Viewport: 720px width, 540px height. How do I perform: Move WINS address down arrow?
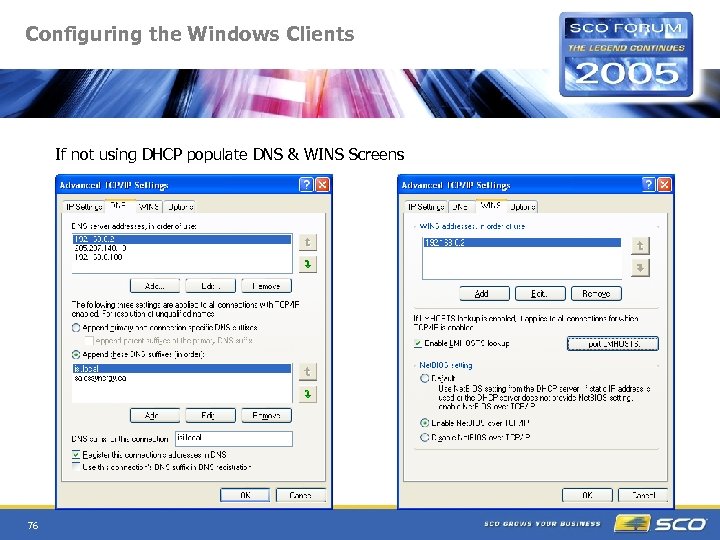(640, 268)
